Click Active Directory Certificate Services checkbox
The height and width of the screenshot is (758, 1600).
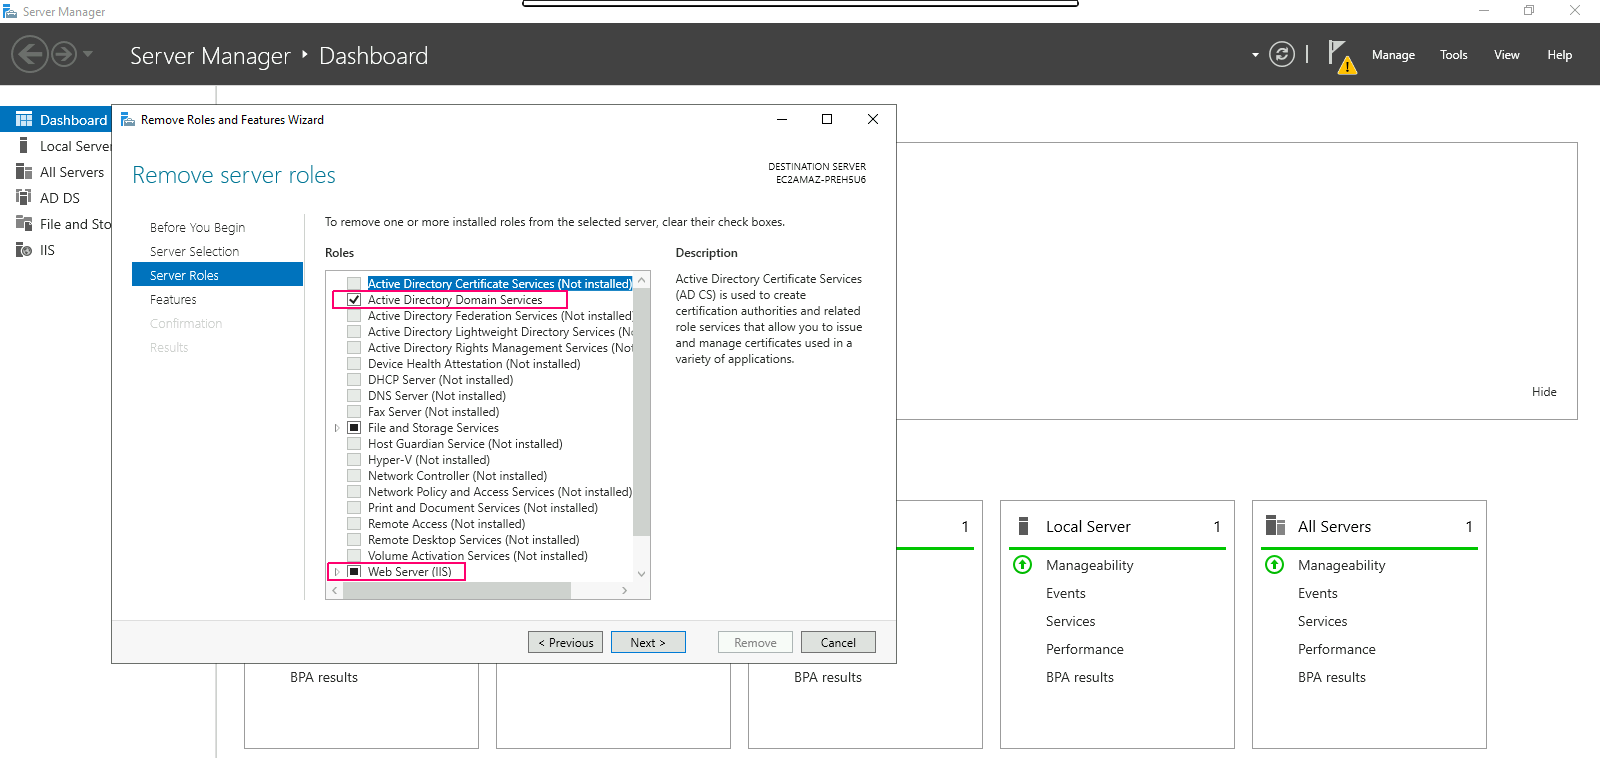click(354, 283)
